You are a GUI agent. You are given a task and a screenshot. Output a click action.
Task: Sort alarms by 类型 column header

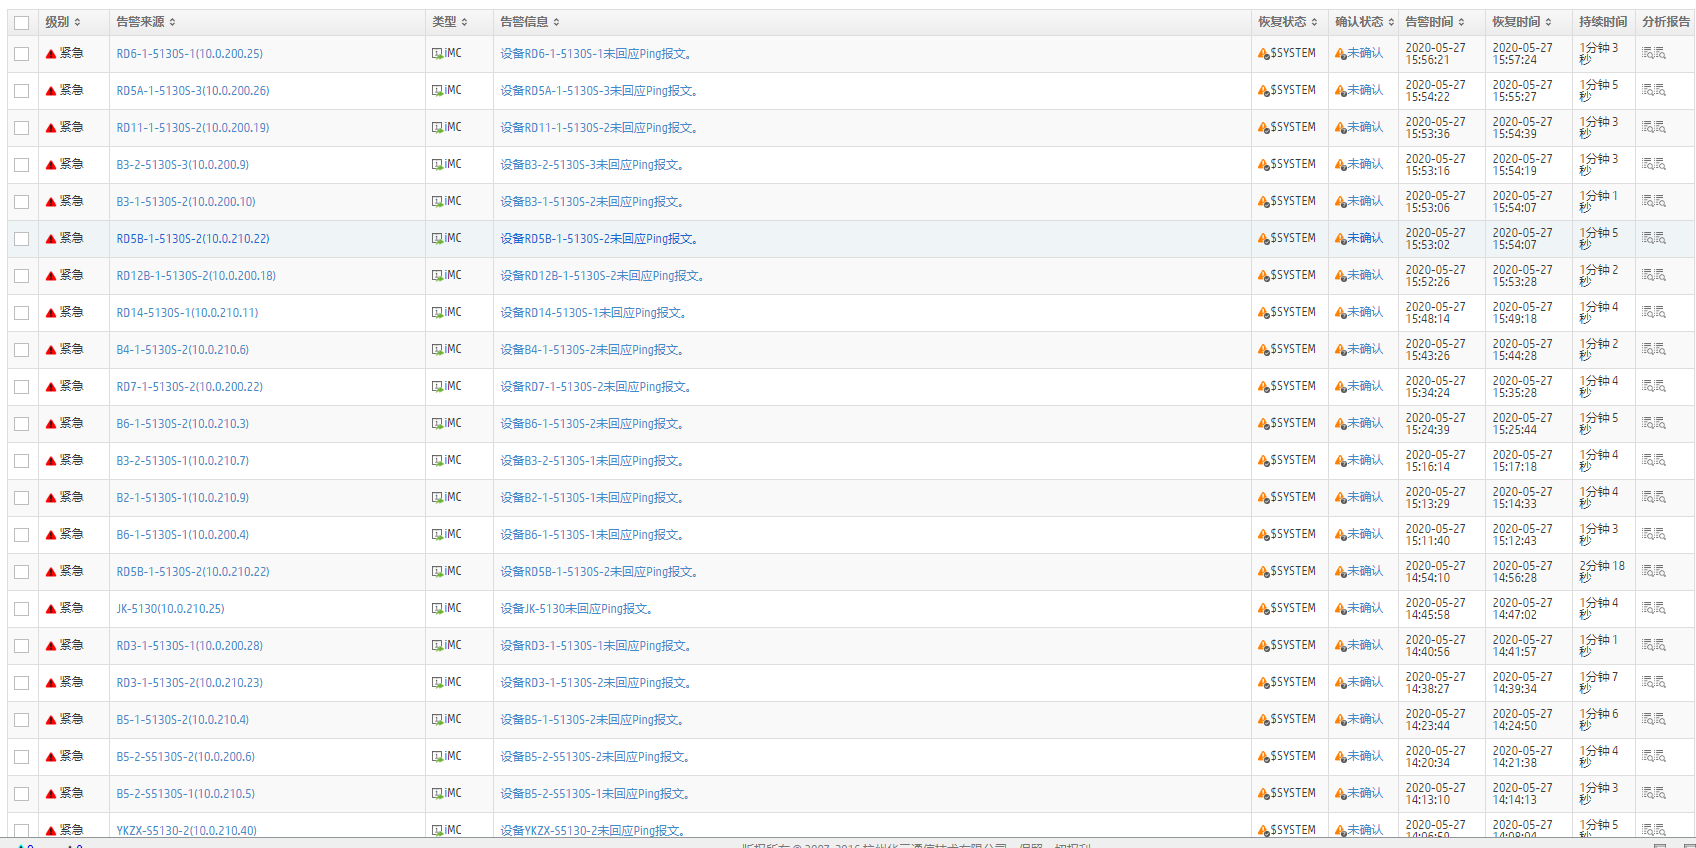click(450, 22)
